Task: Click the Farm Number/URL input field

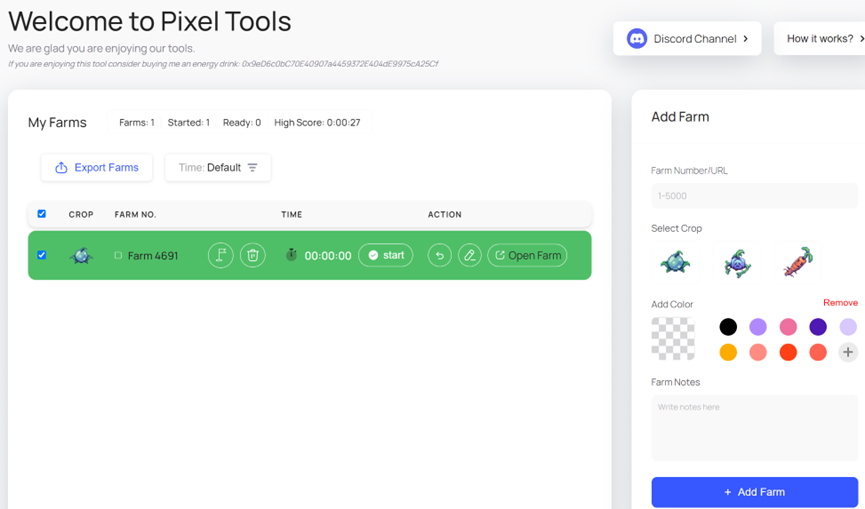Action: tap(754, 196)
